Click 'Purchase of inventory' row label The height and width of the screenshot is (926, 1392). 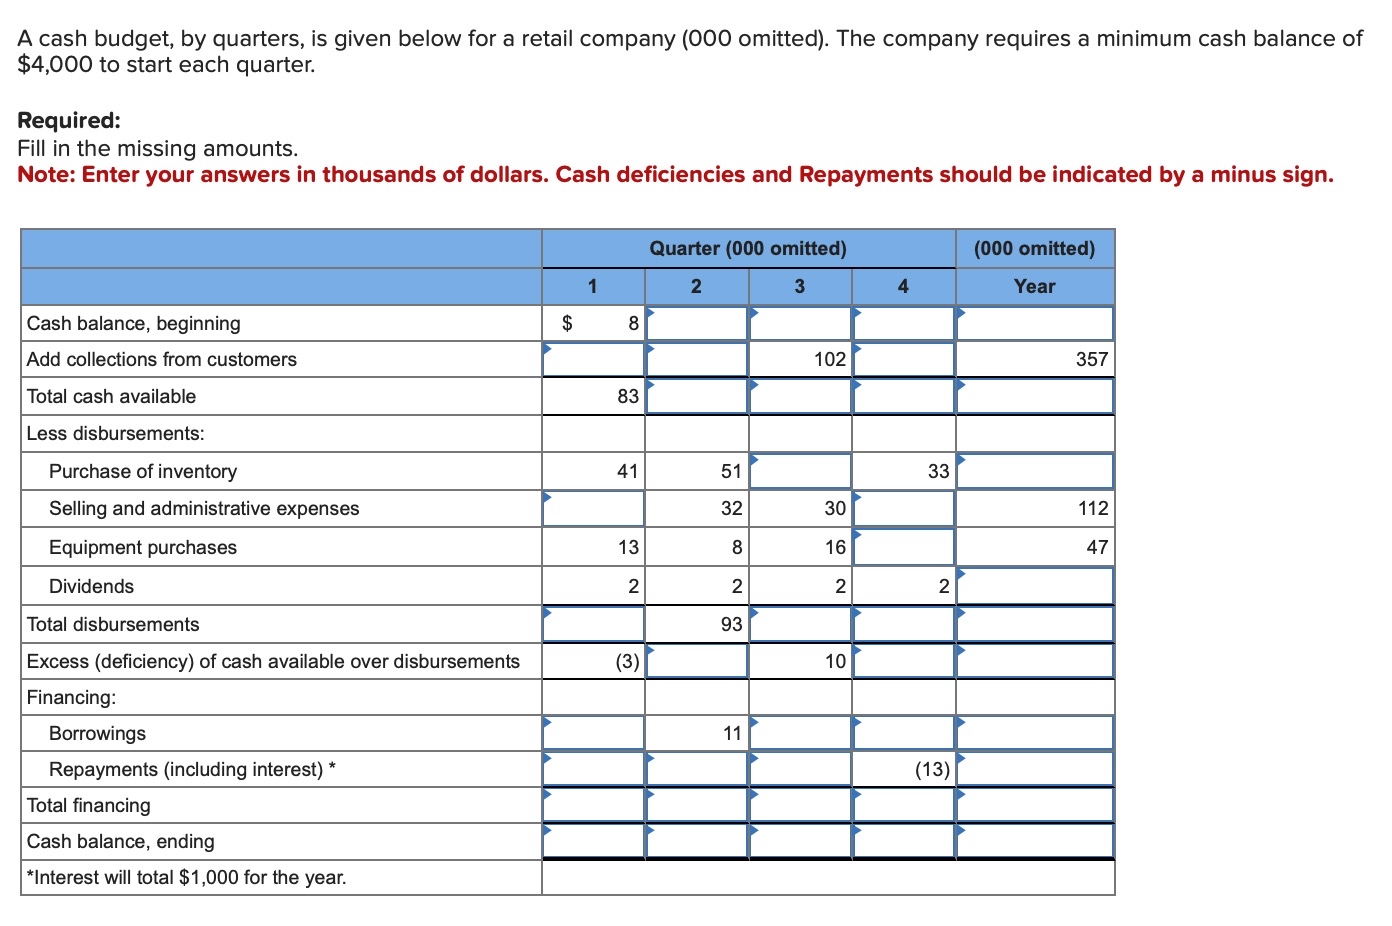143,471
